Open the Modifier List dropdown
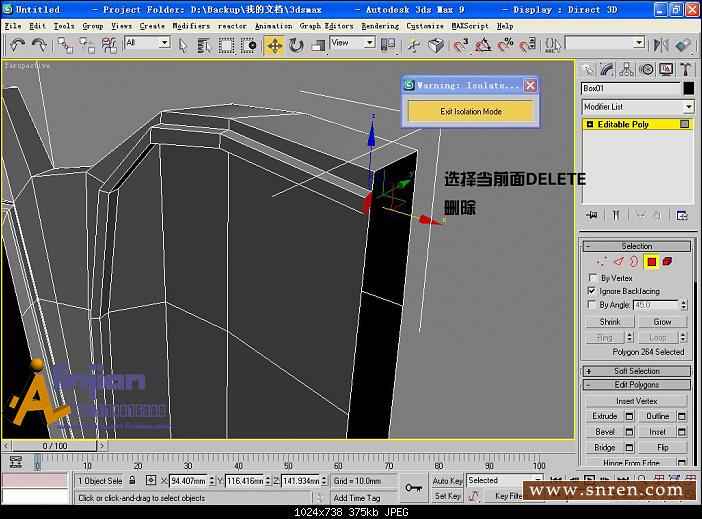702x519 pixels. tap(637, 107)
